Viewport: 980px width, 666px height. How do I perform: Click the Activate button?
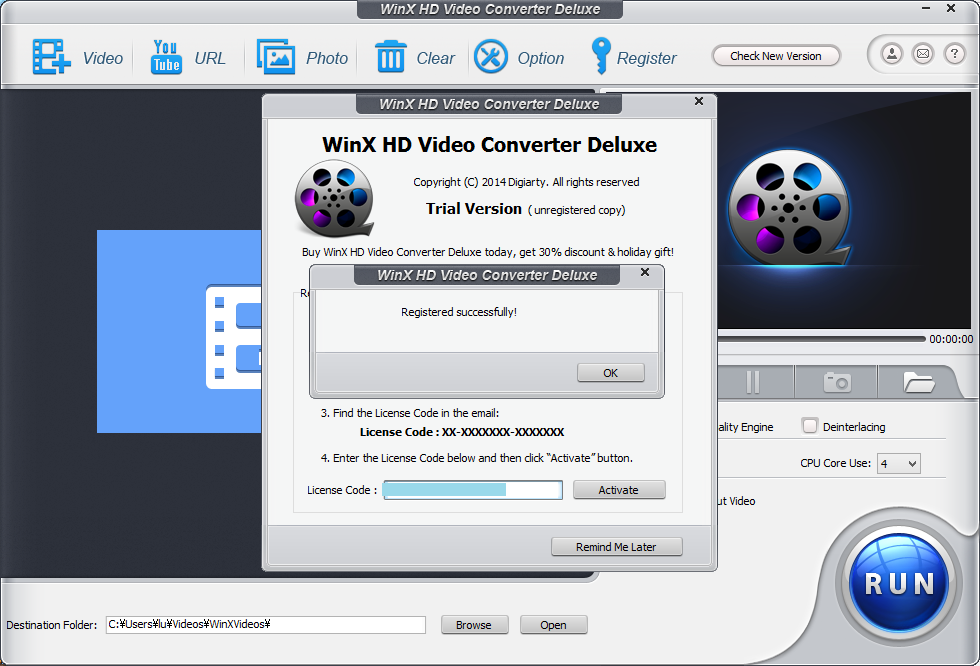click(619, 490)
